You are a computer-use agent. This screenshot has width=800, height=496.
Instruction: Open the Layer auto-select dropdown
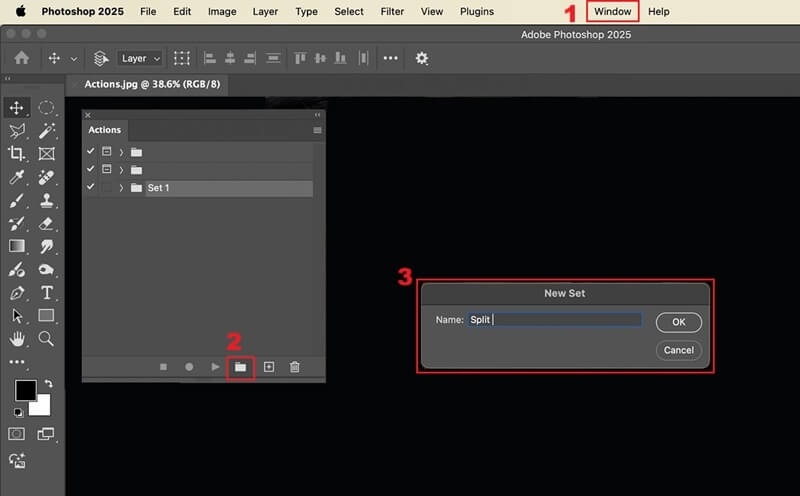point(139,59)
